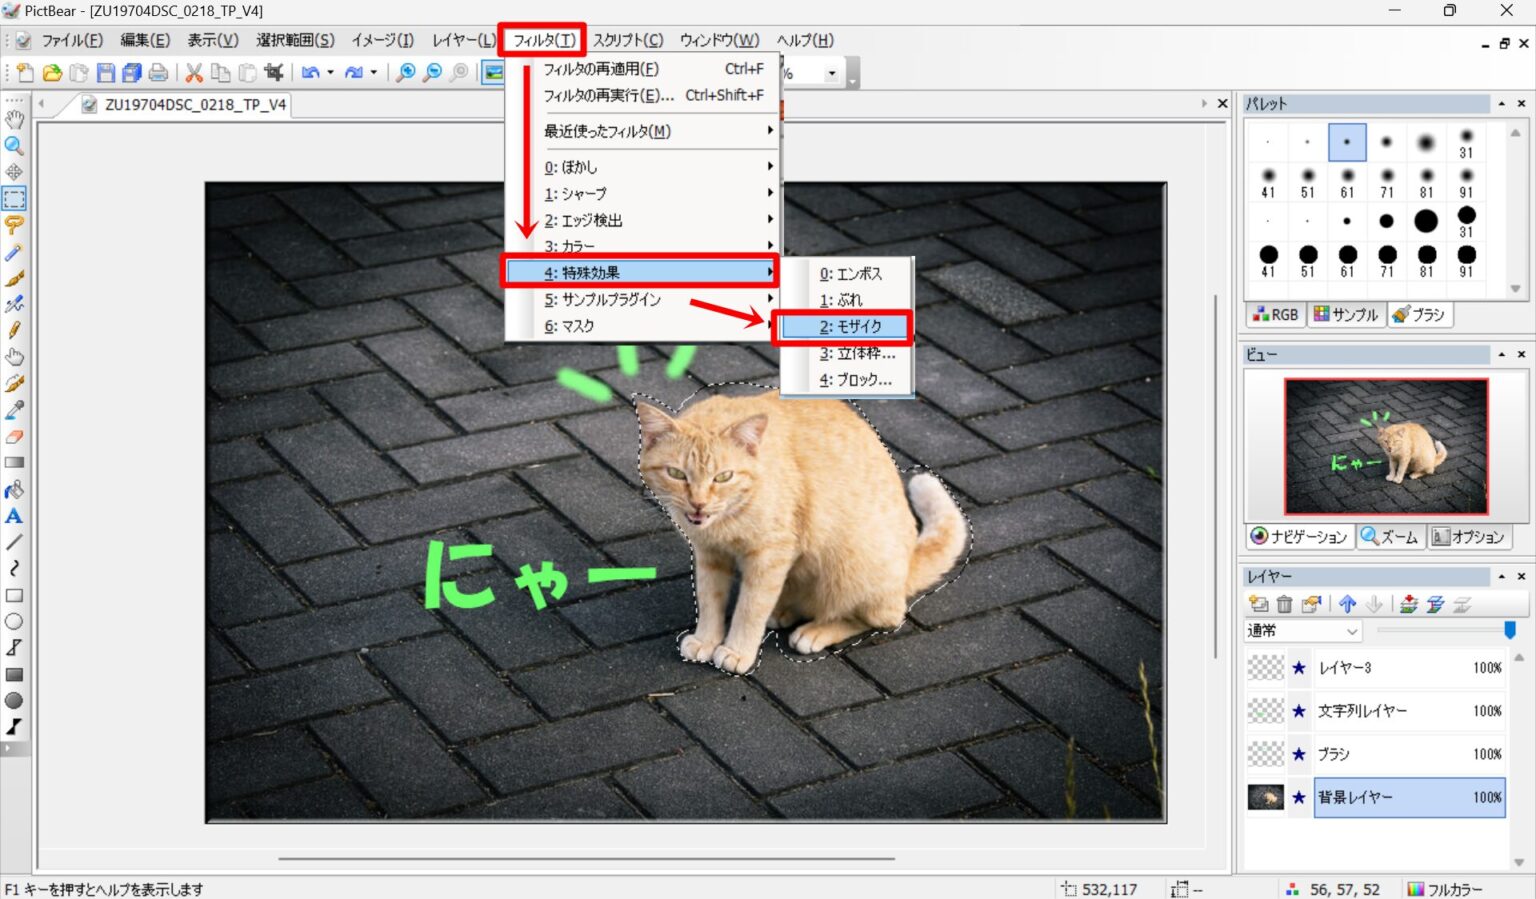Switch to the ズーム tab in View panel
Viewport: 1536px width, 899px height.
[x=1390, y=537]
